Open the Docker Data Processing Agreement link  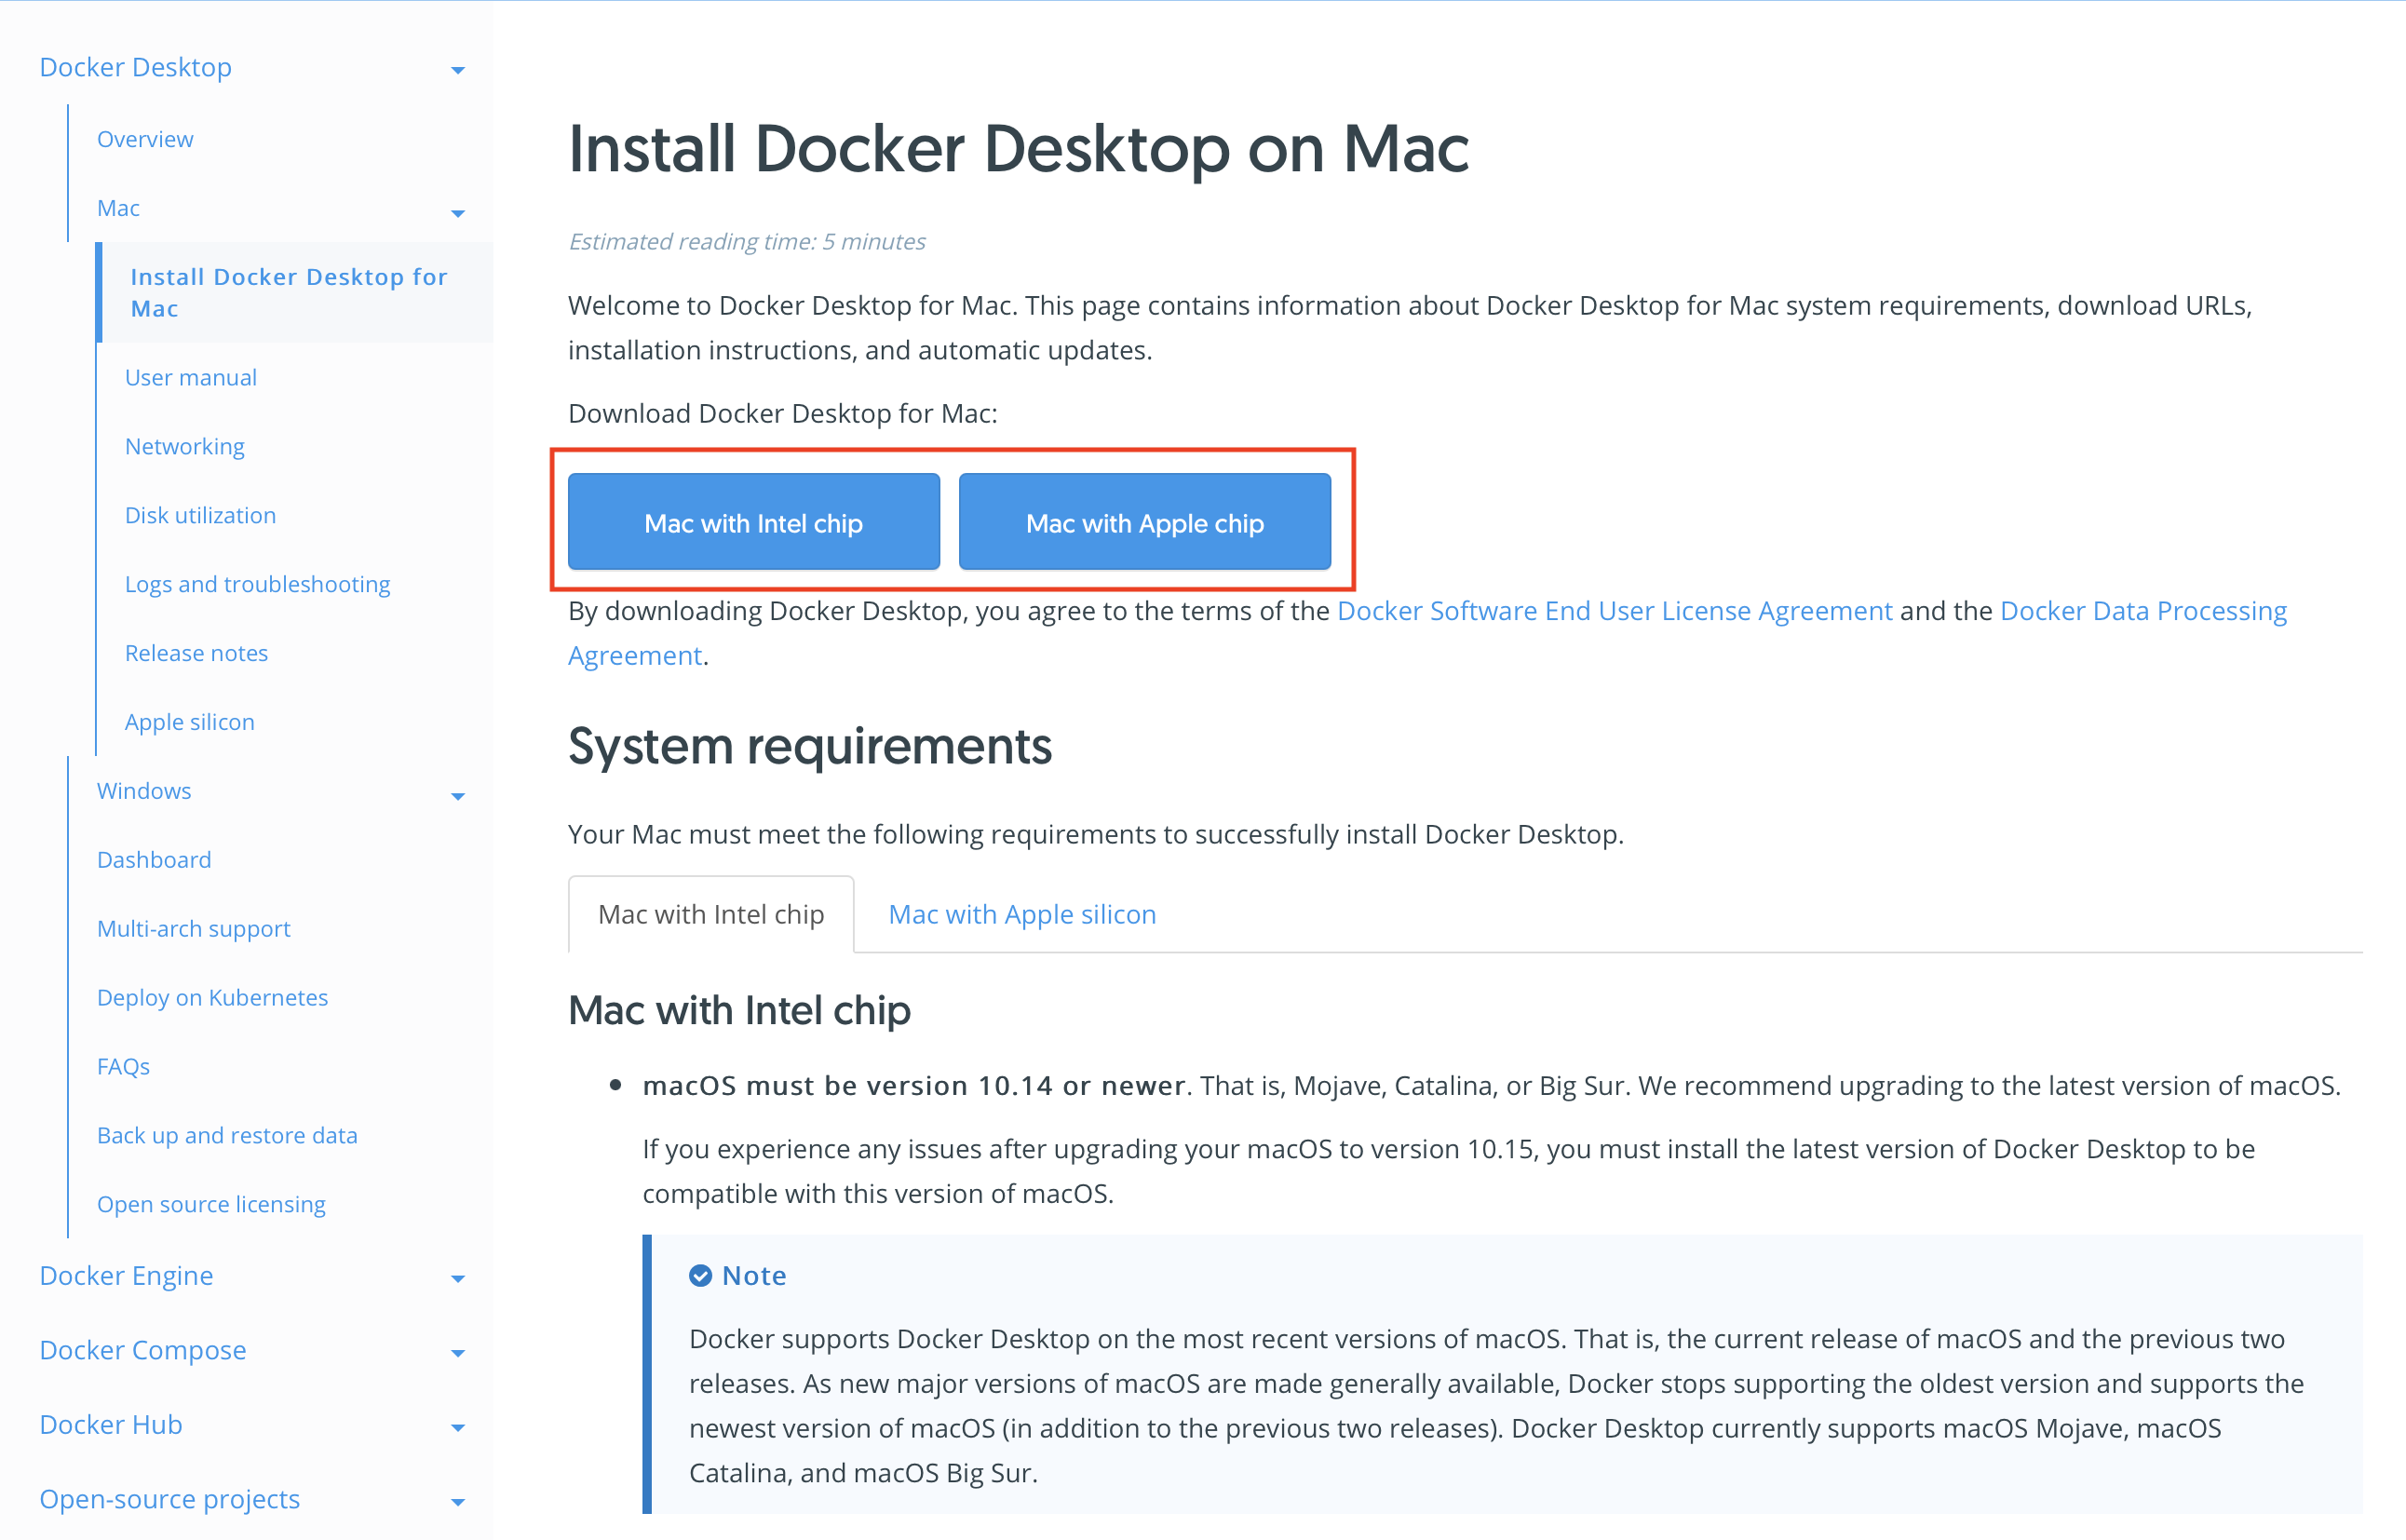point(2142,610)
